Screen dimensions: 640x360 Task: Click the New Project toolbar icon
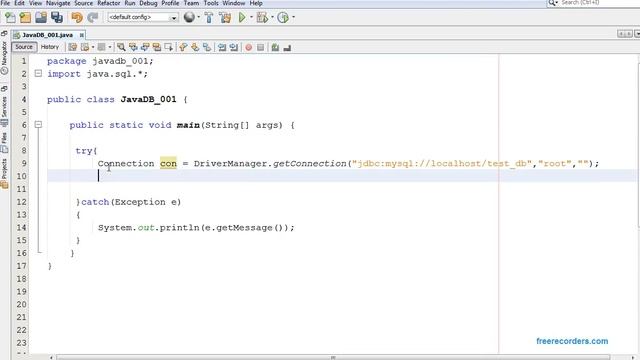[x=25, y=17]
